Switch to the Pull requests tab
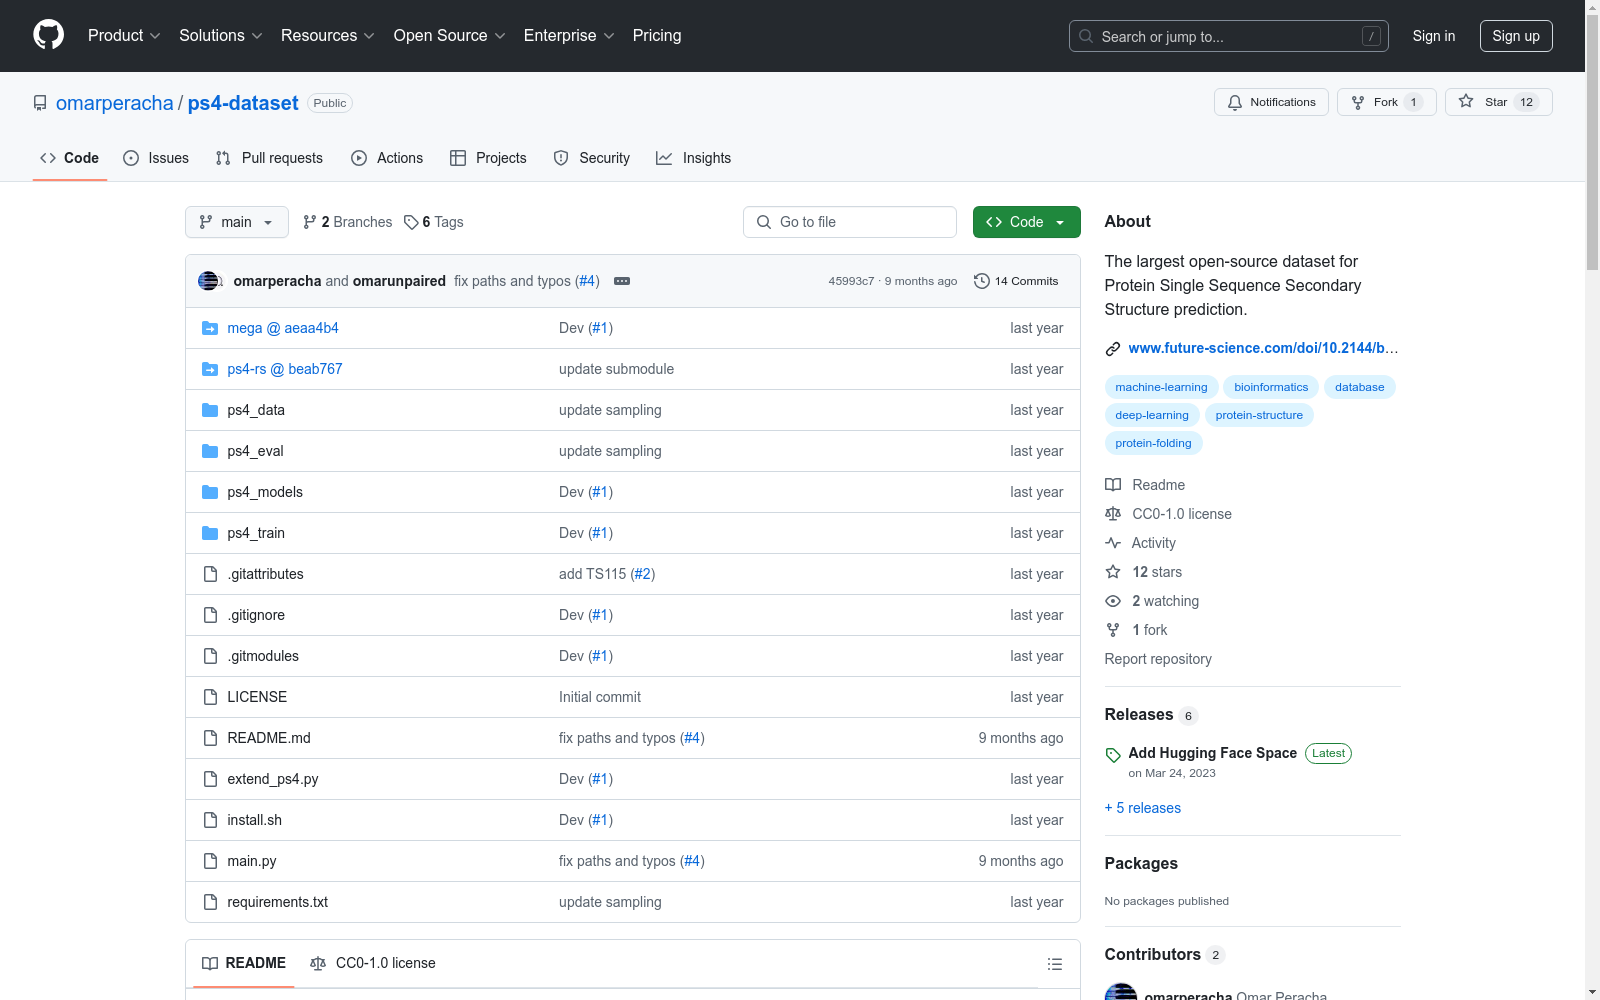This screenshot has width=1600, height=1000. click(269, 158)
